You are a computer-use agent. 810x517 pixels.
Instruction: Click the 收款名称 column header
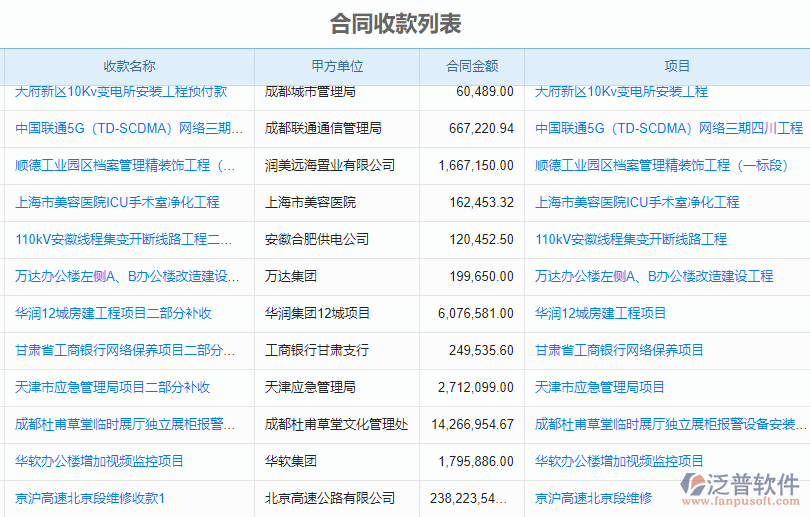(x=129, y=66)
